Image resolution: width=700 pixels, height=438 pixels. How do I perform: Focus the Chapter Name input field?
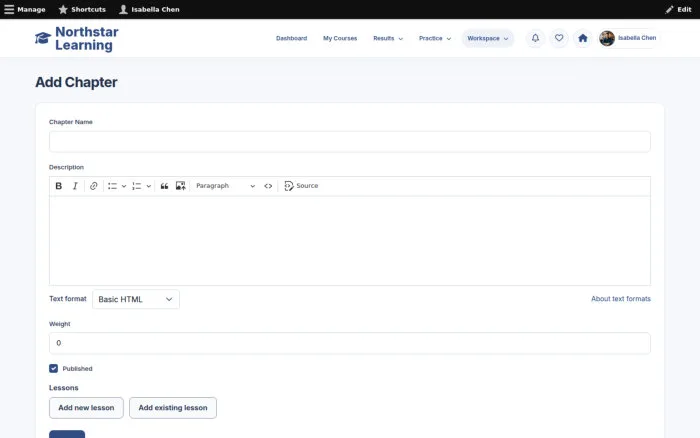click(x=350, y=142)
